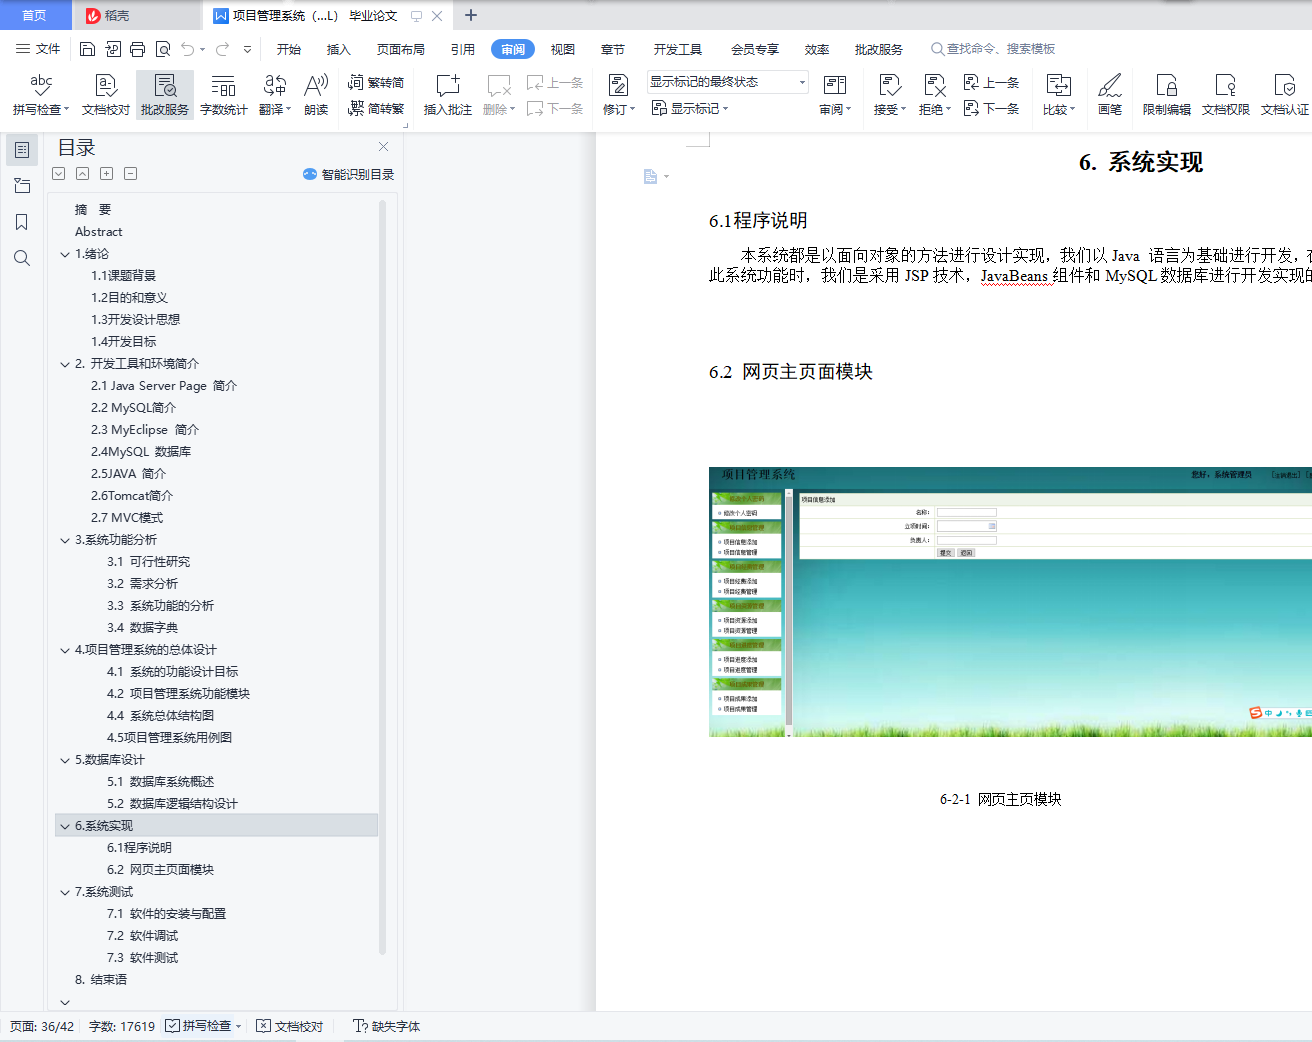Image resolution: width=1312 pixels, height=1042 pixels.
Task: Open a new tab with plus button
Action: 471,15
